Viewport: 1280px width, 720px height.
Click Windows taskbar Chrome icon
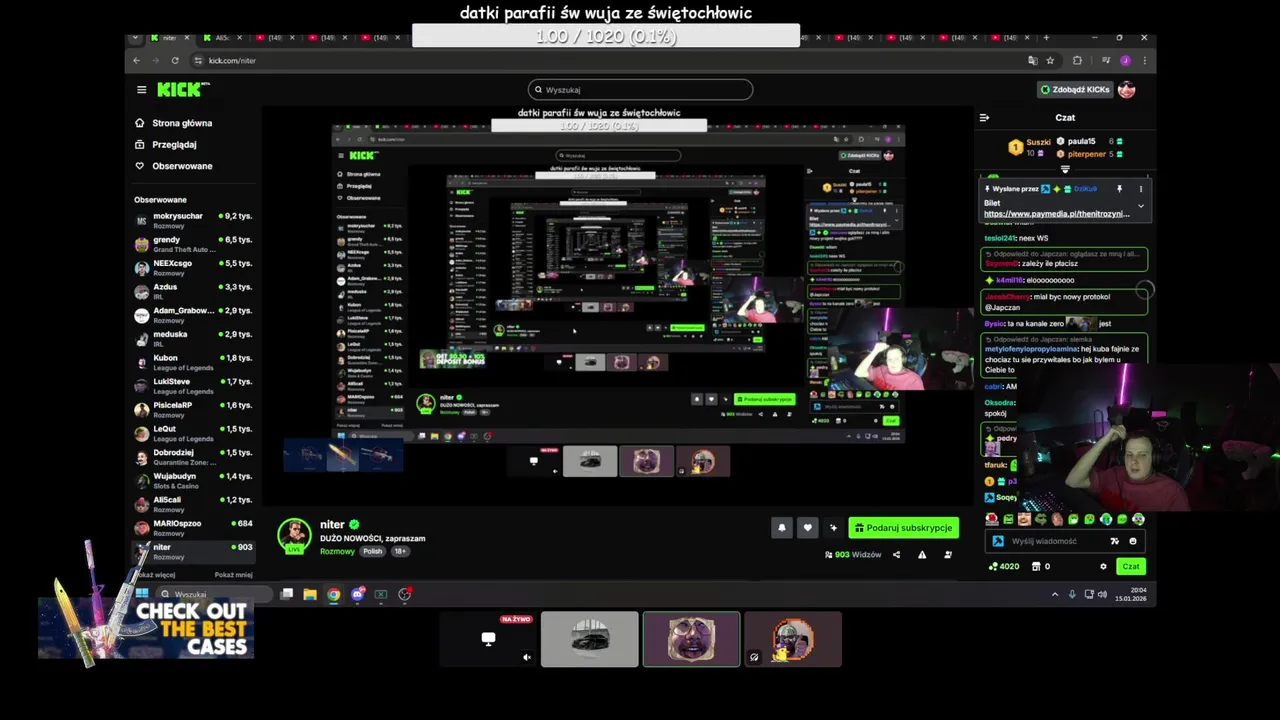pos(333,595)
